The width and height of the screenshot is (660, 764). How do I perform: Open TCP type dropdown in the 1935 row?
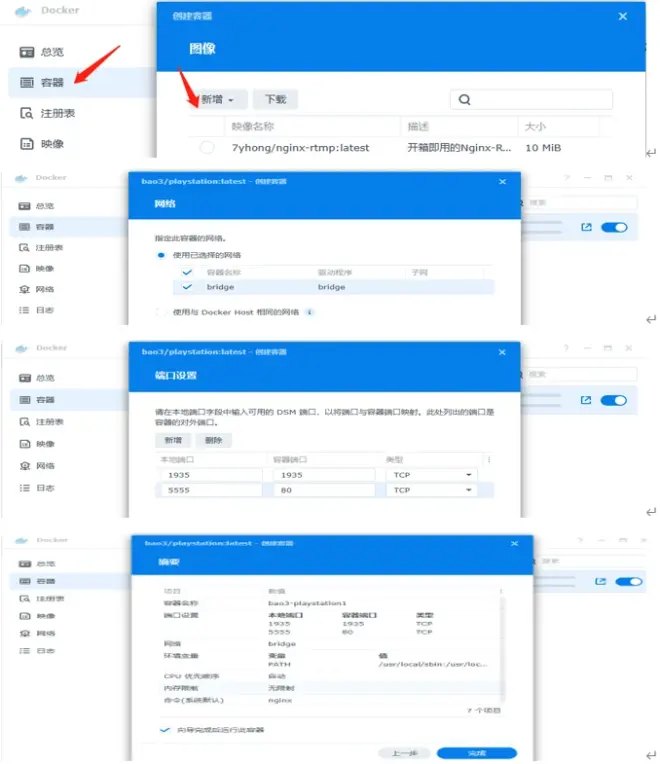coord(432,475)
